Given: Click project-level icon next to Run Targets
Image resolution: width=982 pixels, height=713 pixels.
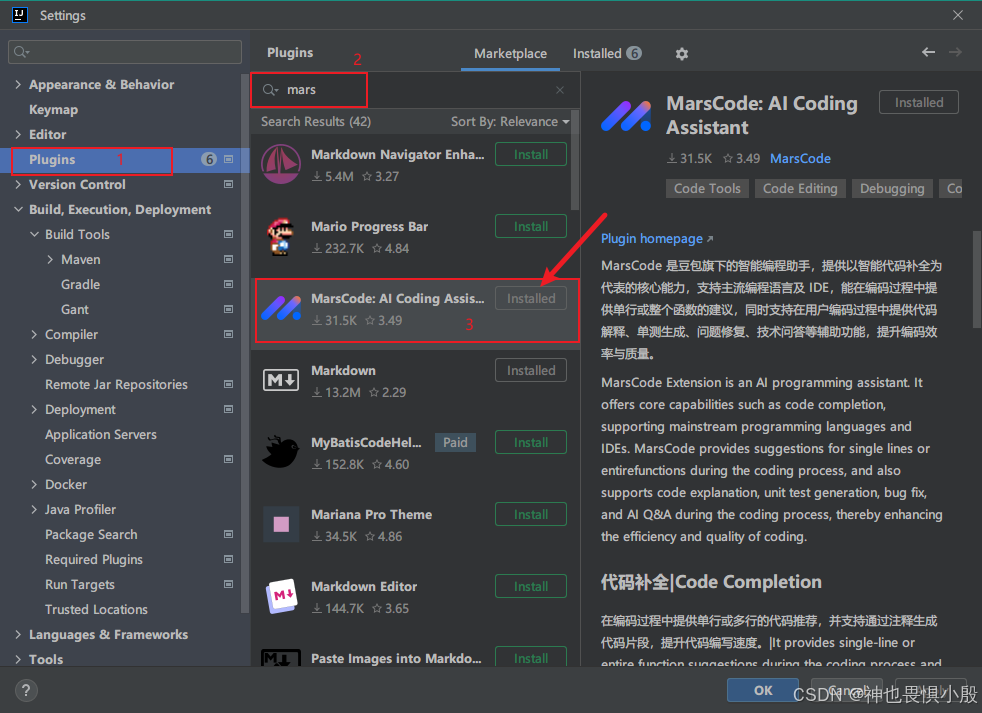Looking at the screenshot, I should tap(229, 585).
